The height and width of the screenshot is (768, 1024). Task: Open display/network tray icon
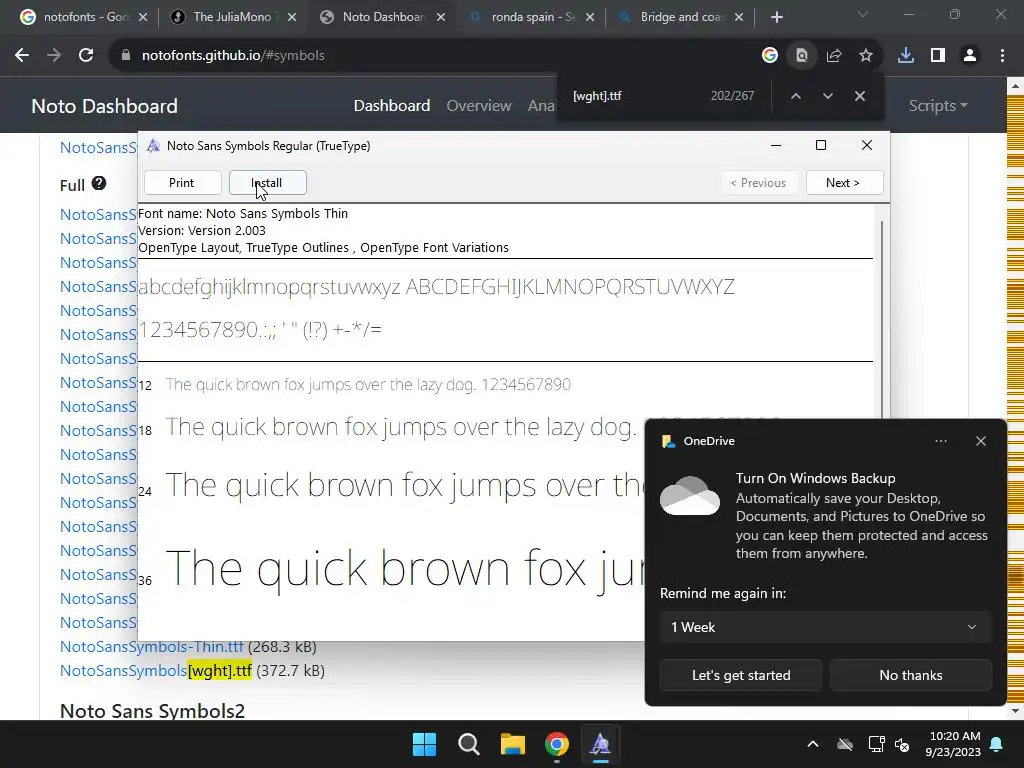pos(876,744)
